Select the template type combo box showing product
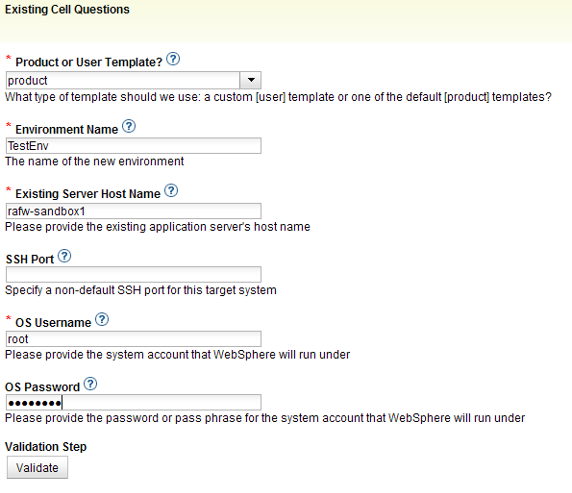 pos(134,80)
